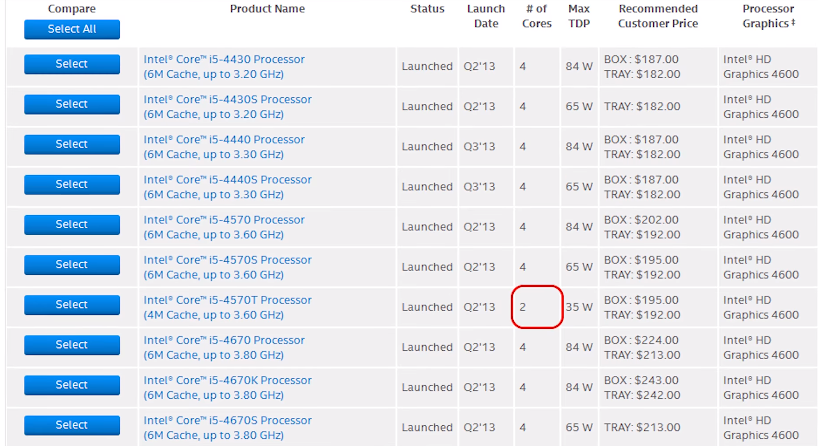Image resolution: width=818 pixels, height=446 pixels.
Task: Click the BOX : $202.00 price cell
Action: [x=642, y=220]
